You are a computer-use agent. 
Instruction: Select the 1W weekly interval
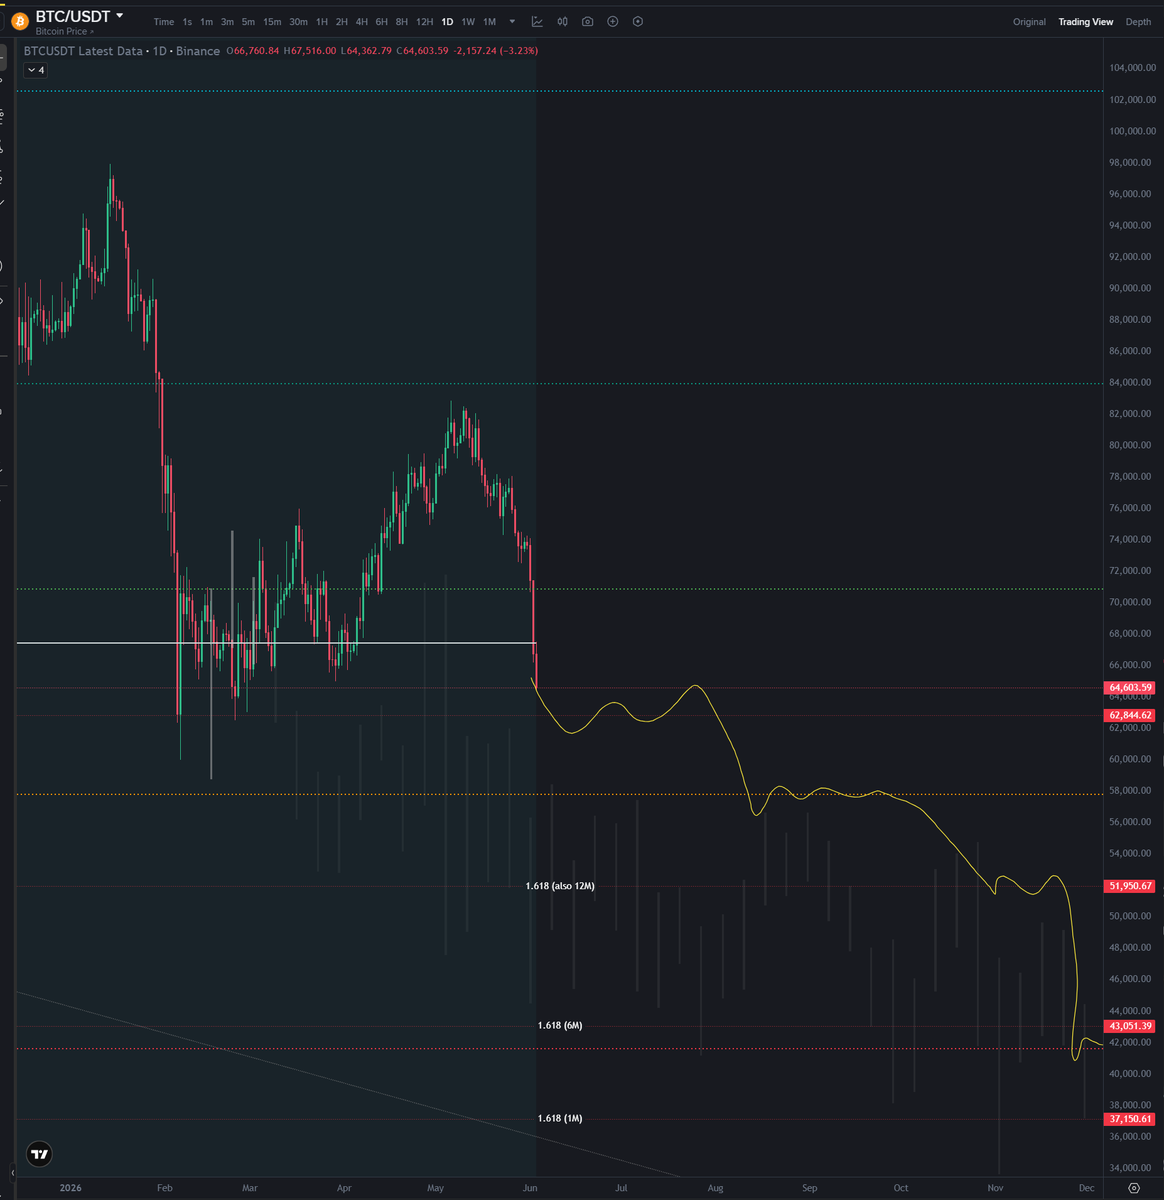pos(468,22)
